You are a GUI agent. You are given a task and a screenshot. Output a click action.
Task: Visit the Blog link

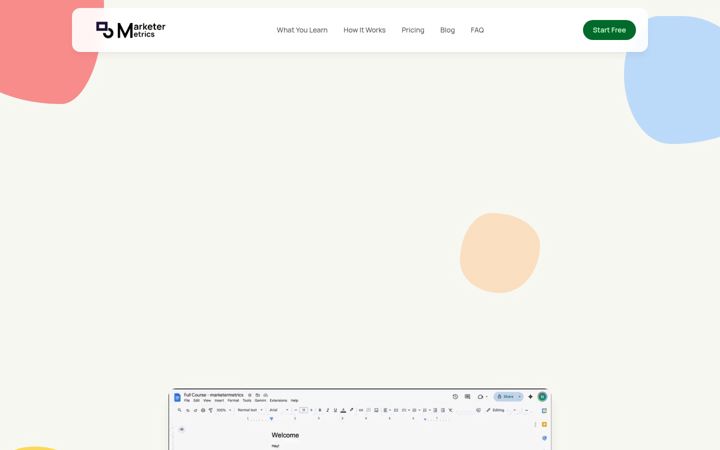(447, 30)
